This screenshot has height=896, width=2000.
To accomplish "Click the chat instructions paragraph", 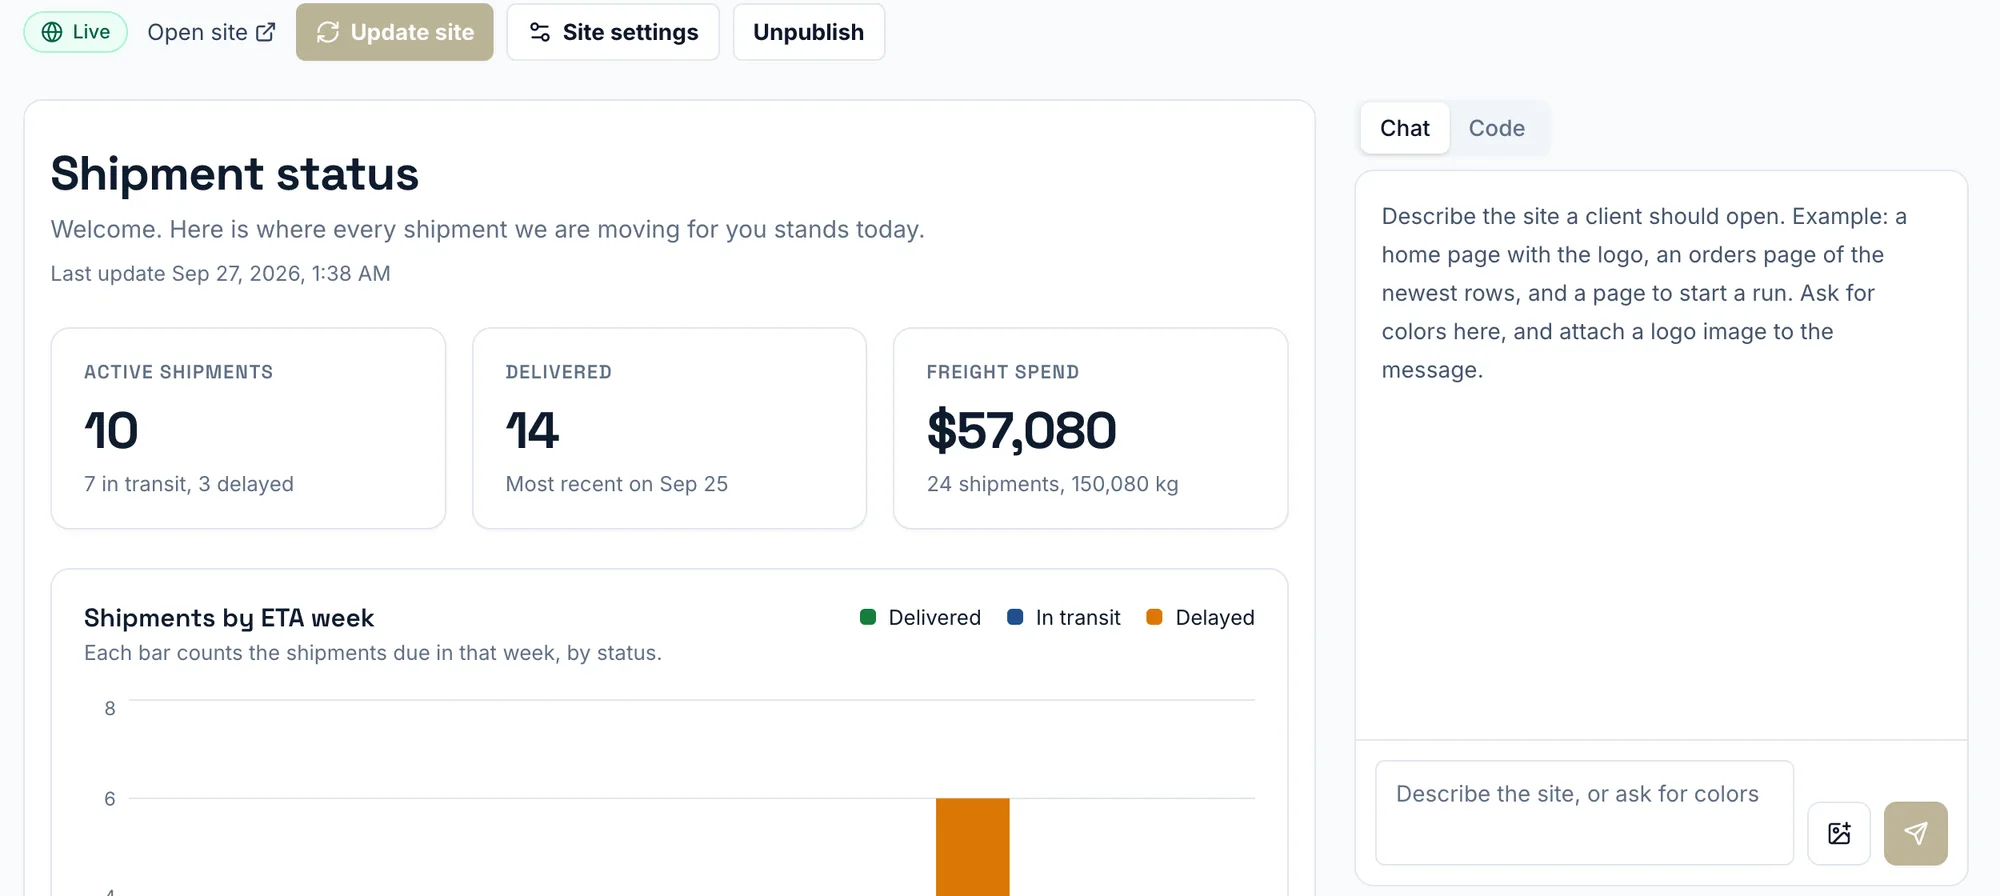I will coord(1644,293).
